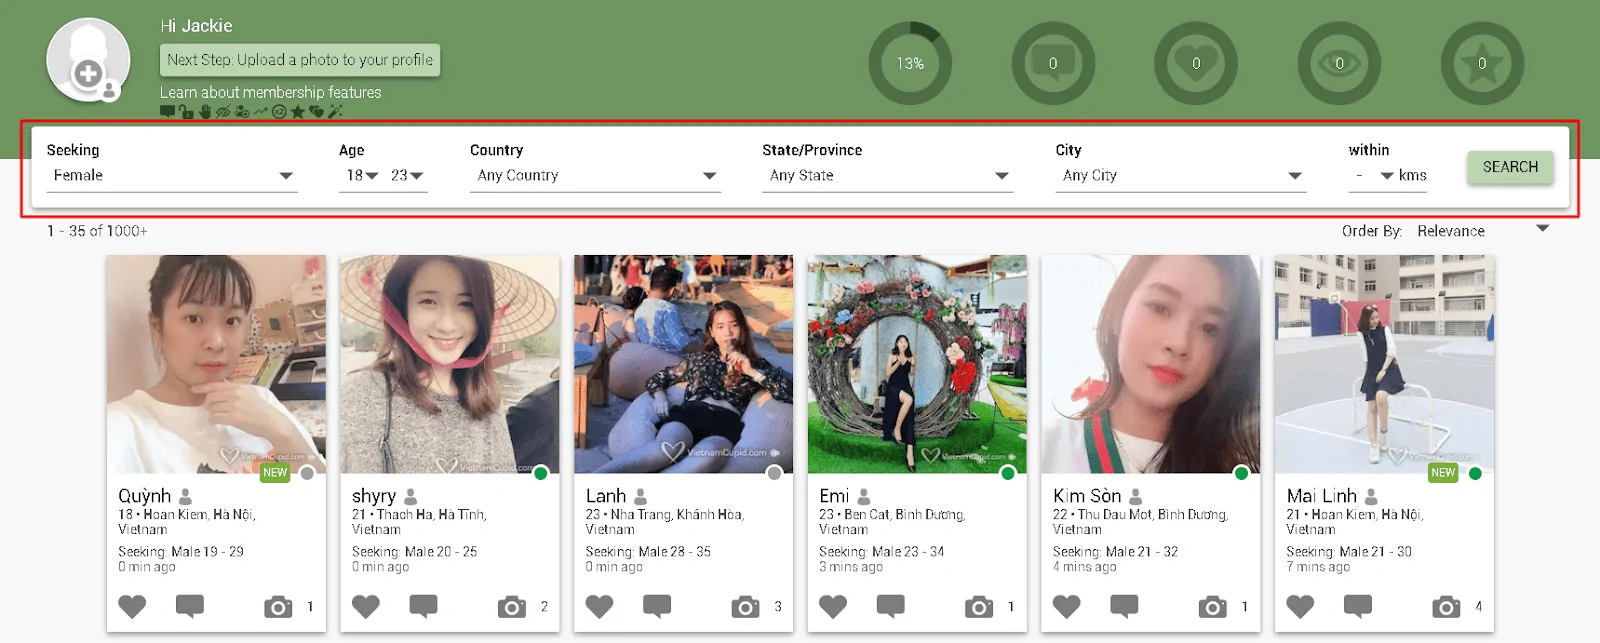Open the favorites star counter circle

(x=1482, y=63)
